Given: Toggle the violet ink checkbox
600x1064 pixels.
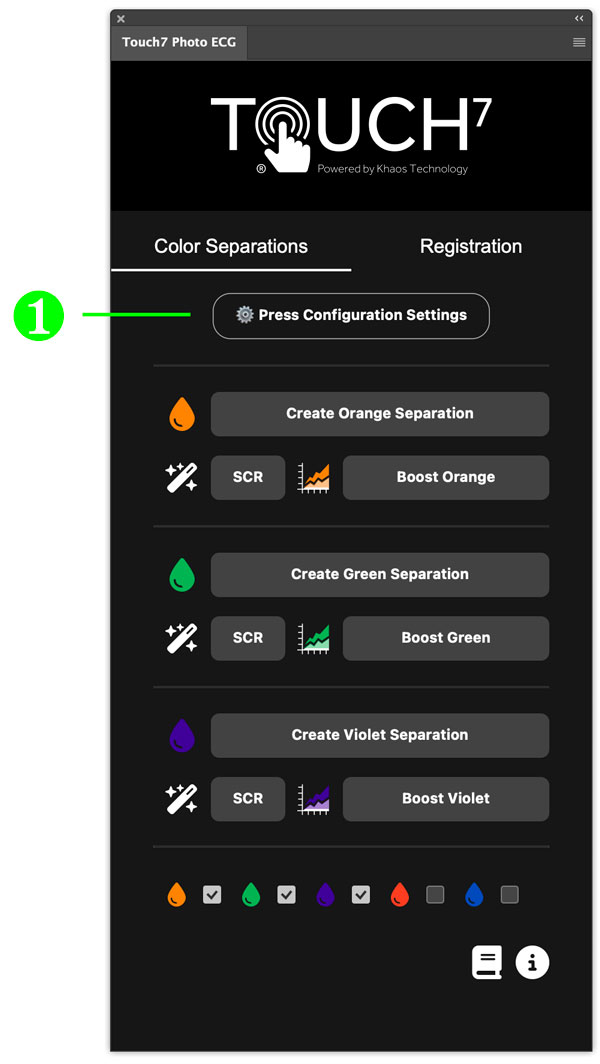Looking at the screenshot, I should tap(361, 895).
